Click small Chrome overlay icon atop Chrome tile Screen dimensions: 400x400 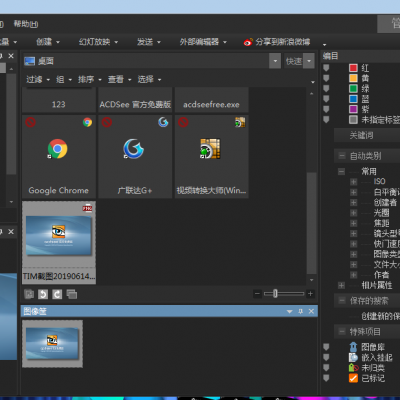[87, 122]
